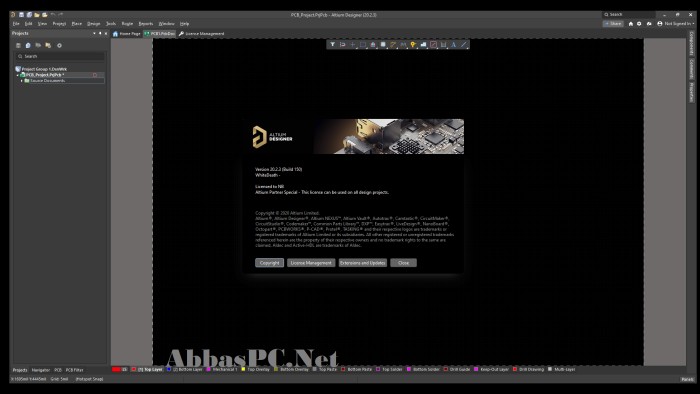Open preferences gear icon at top right
700x394 pixels.
click(639, 24)
